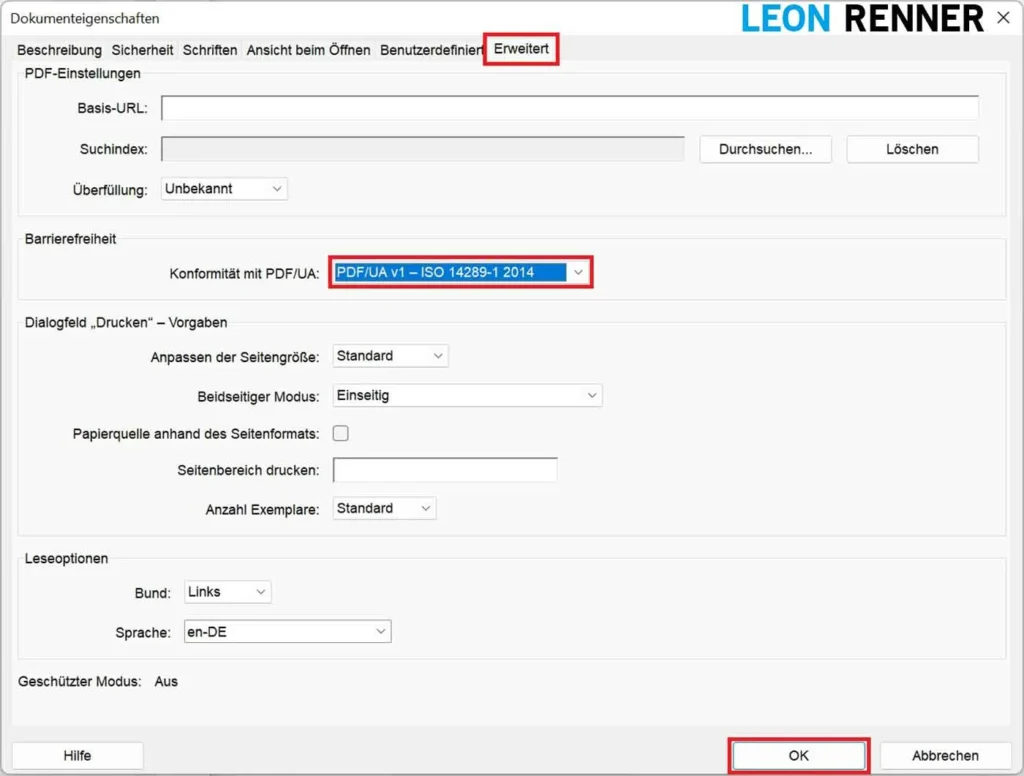
Task: Expand the Überfüllung dropdown
Action: point(224,188)
